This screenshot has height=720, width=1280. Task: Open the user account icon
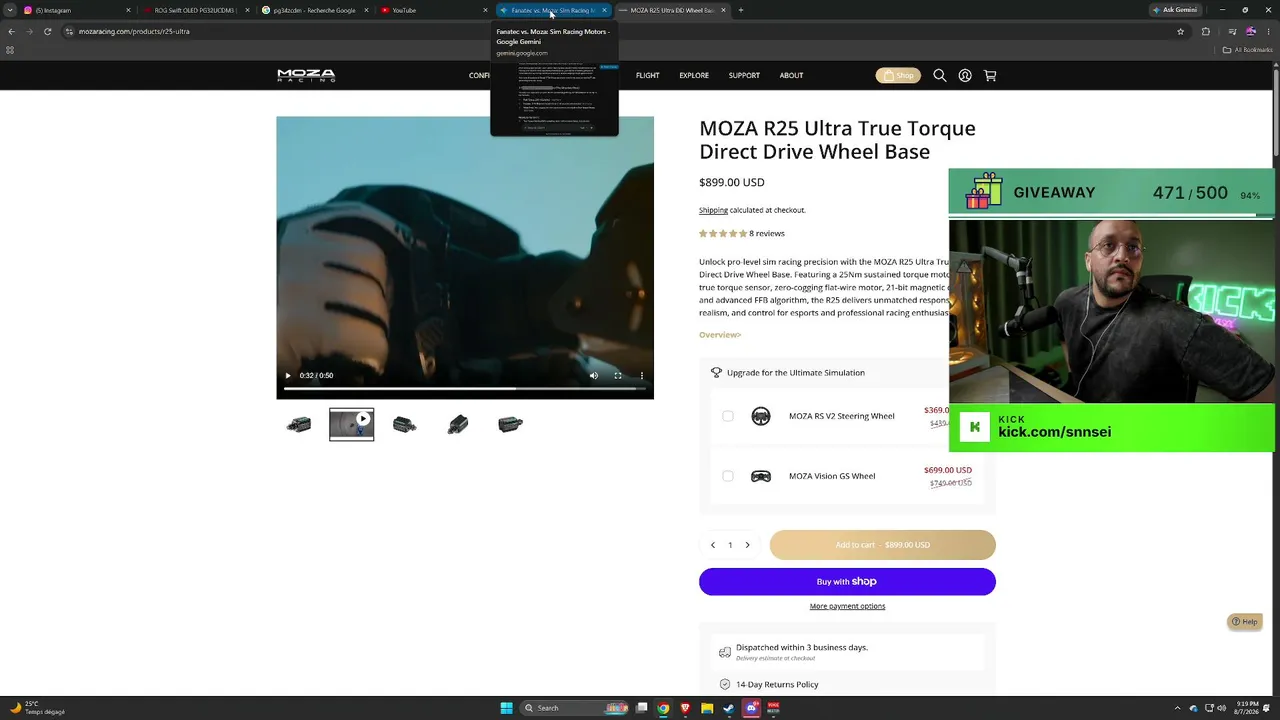point(965,75)
